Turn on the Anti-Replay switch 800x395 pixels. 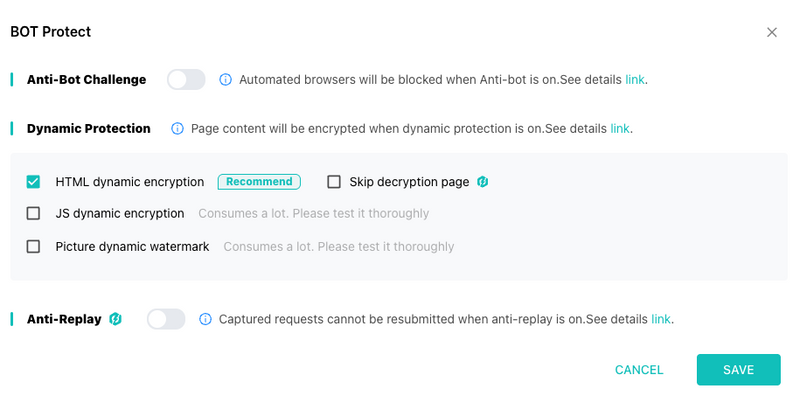(166, 319)
